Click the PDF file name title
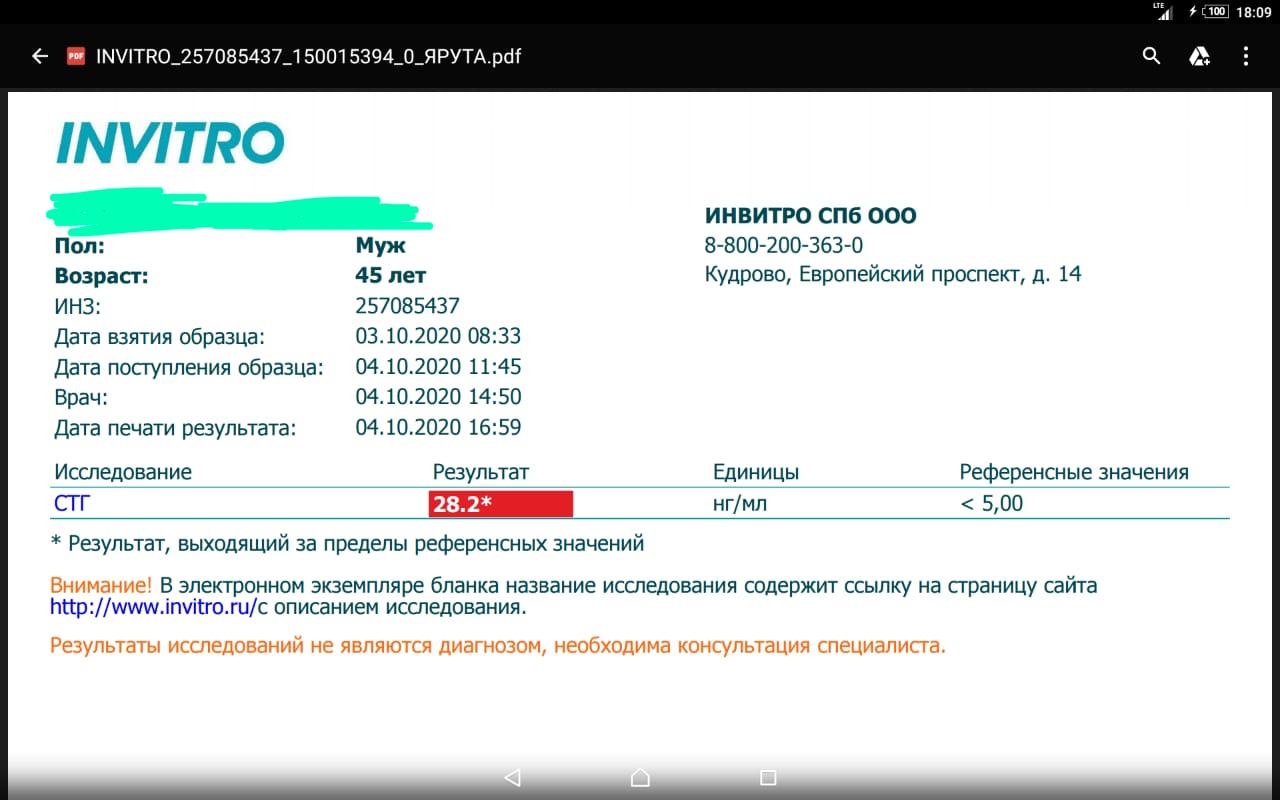 point(308,56)
